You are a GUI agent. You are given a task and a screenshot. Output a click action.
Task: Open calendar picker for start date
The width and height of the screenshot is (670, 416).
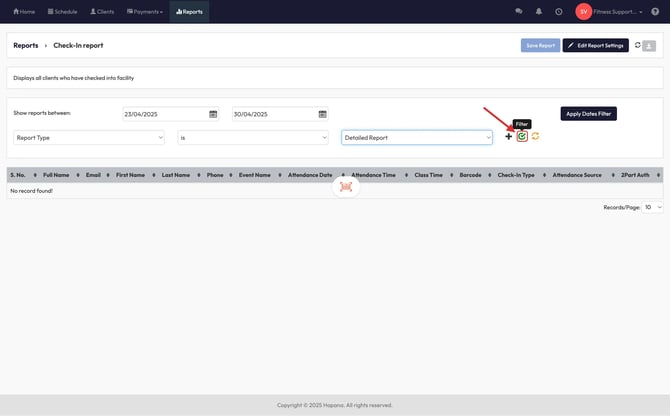click(x=213, y=114)
